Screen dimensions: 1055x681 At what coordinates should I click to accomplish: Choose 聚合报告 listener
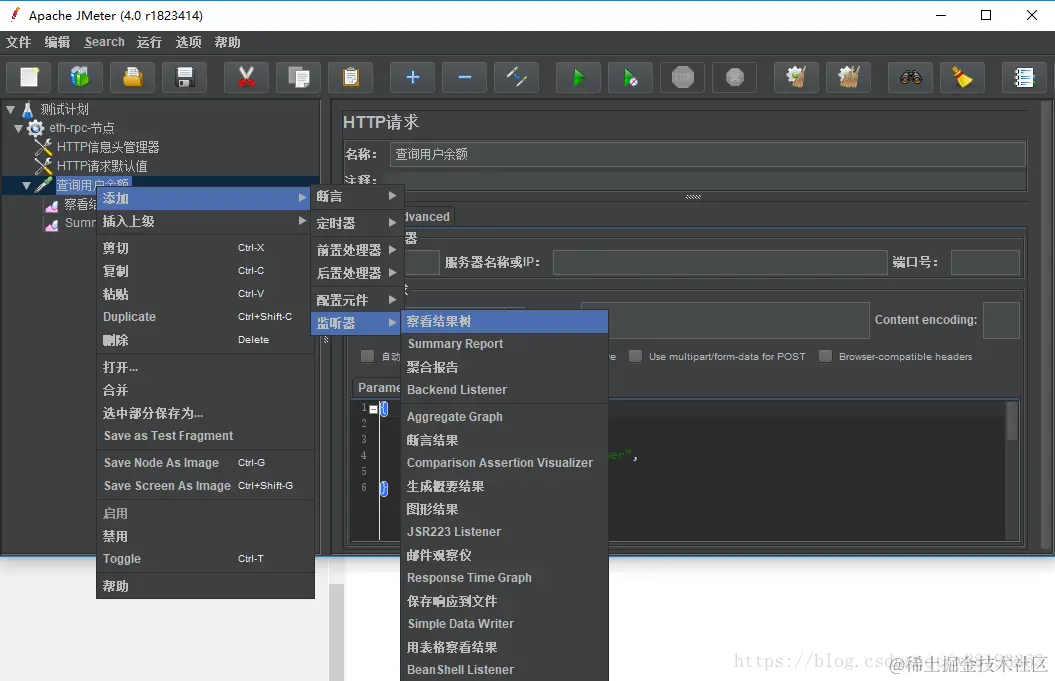pyautogui.click(x=505, y=367)
